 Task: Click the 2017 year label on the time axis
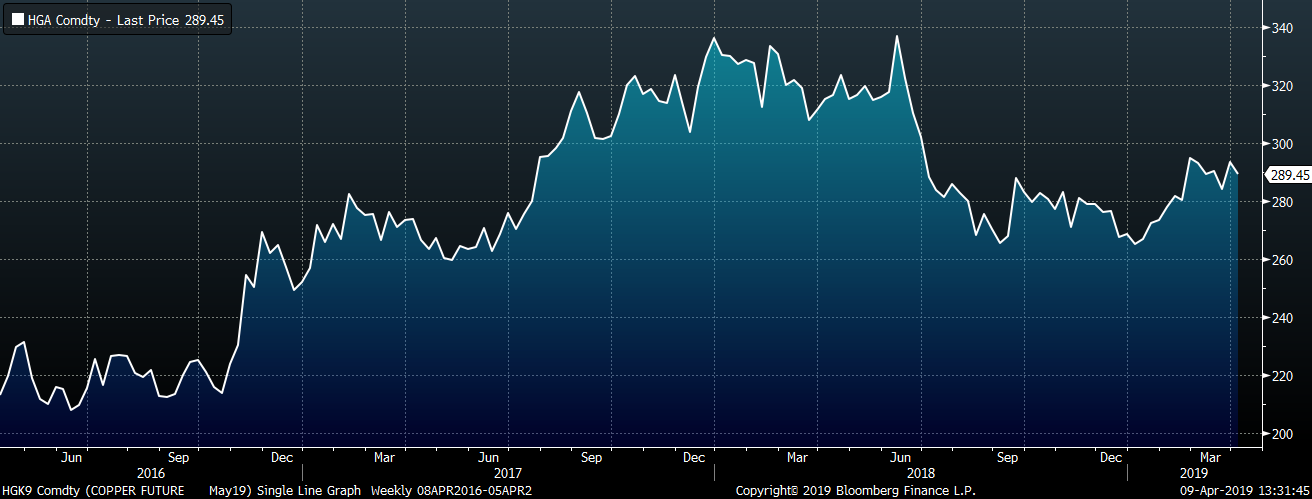click(x=507, y=472)
